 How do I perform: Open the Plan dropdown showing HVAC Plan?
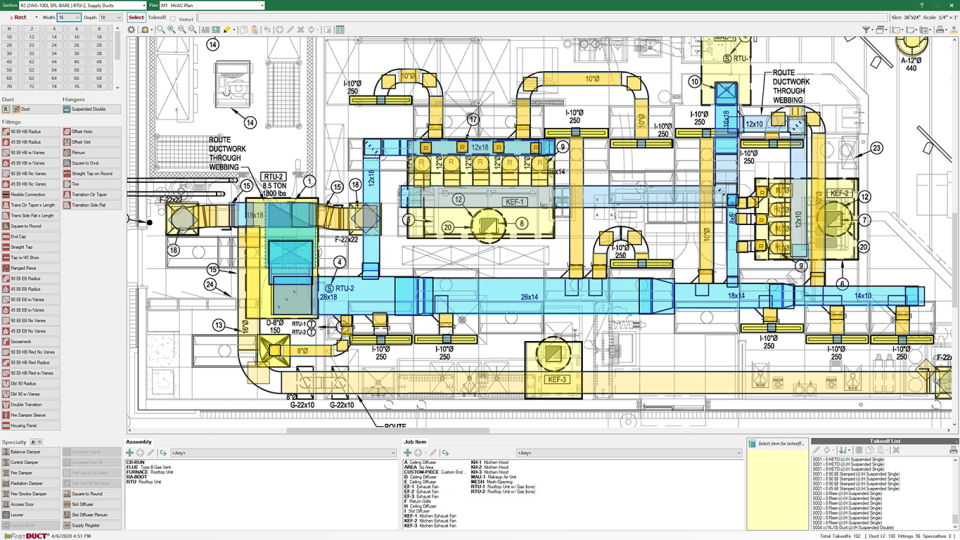coord(262,5)
